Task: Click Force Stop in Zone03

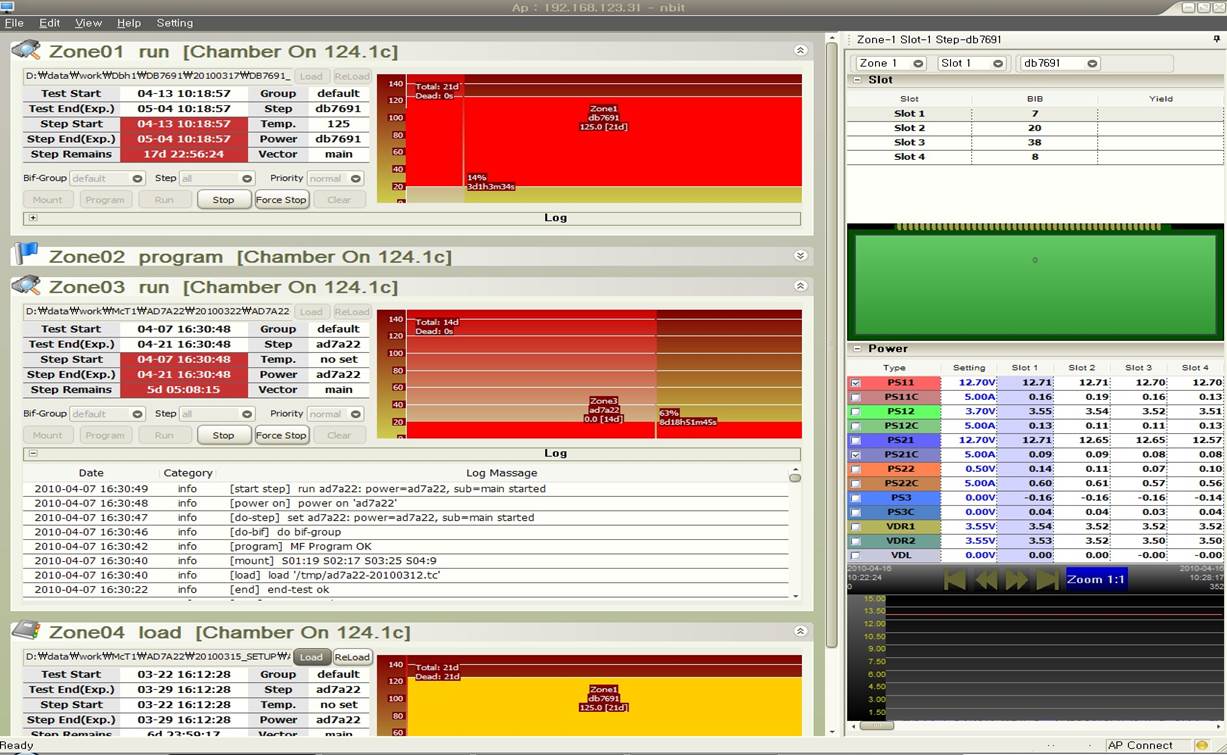Action: click(282, 435)
